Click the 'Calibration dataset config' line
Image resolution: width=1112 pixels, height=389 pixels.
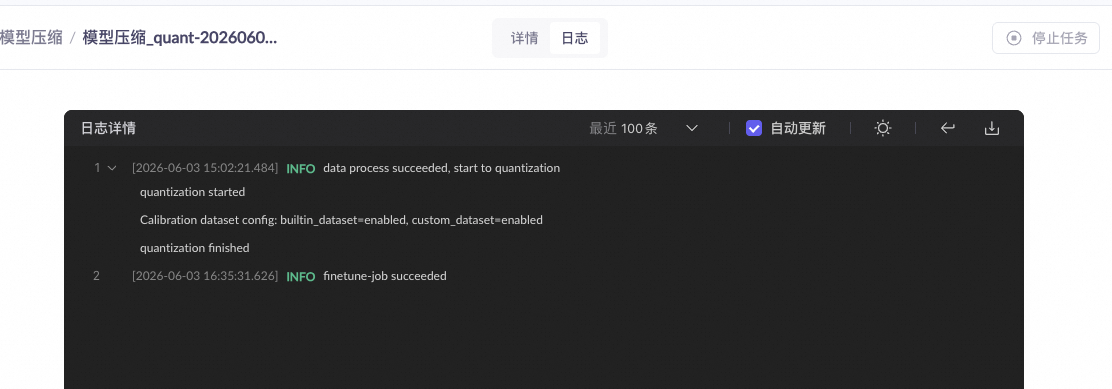[341, 220]
